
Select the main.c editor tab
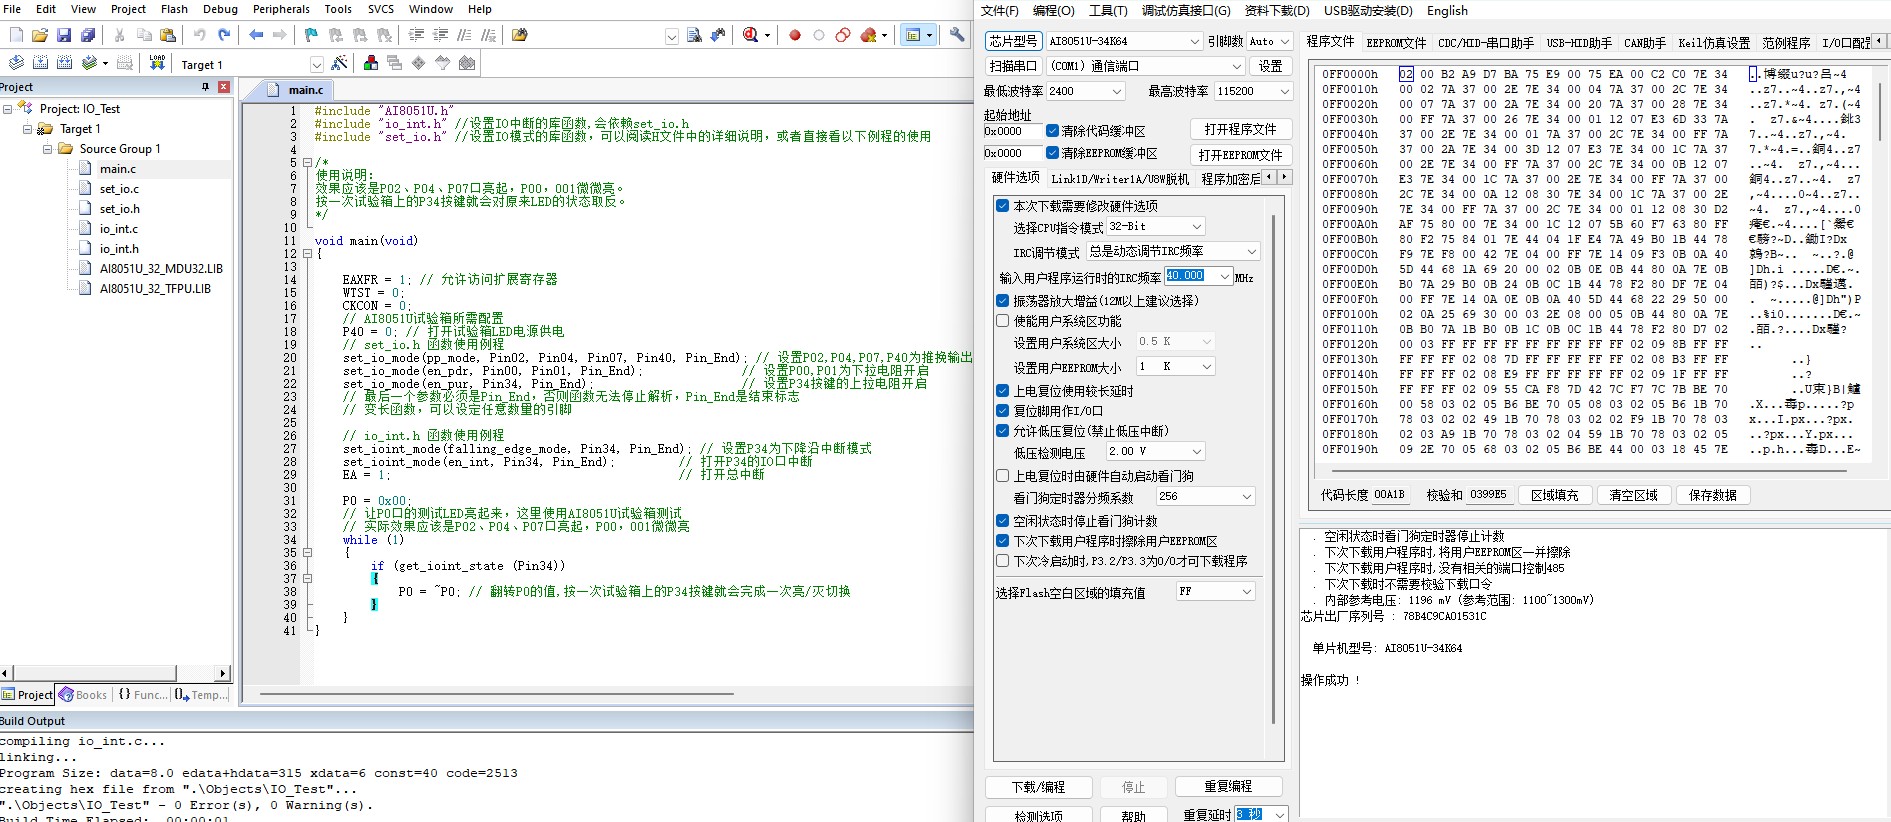tap(306, 90)
